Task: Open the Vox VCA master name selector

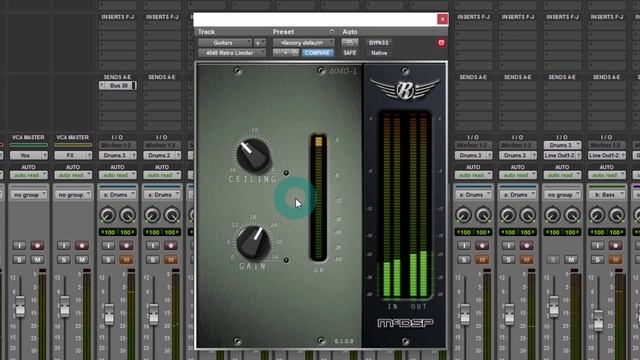Action: pyautogui.click(x=29, y=155)
